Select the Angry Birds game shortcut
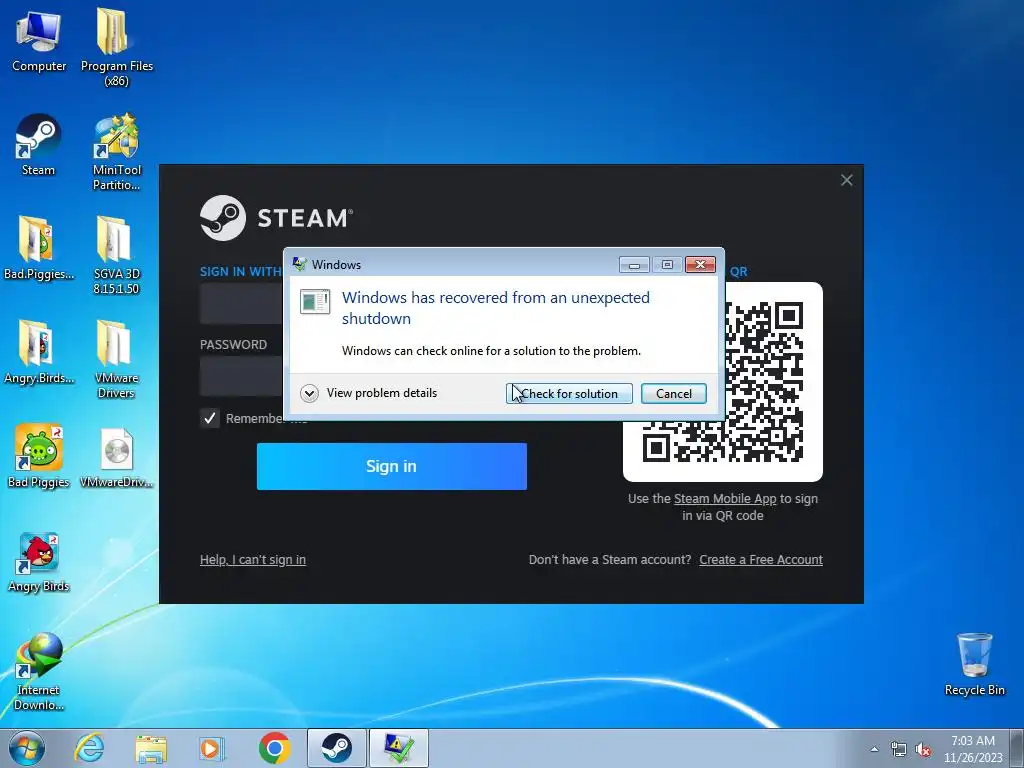1024x768 pixels. (x=39, y=562)
